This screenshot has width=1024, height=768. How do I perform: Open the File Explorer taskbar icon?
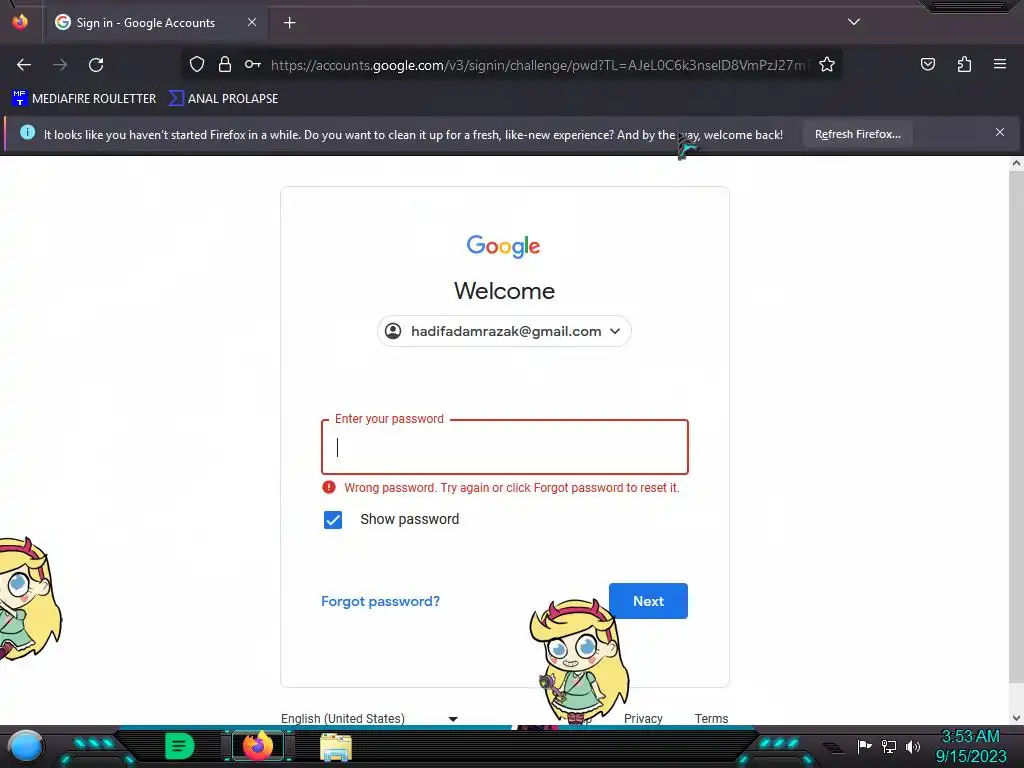pos(336,747)
